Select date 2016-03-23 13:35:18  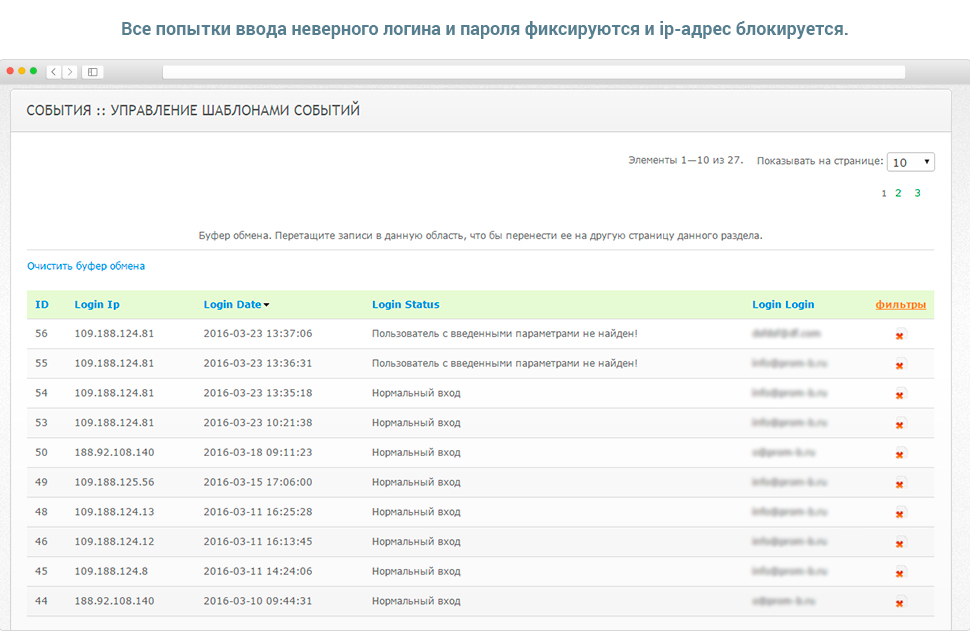[x=258, y=393]
